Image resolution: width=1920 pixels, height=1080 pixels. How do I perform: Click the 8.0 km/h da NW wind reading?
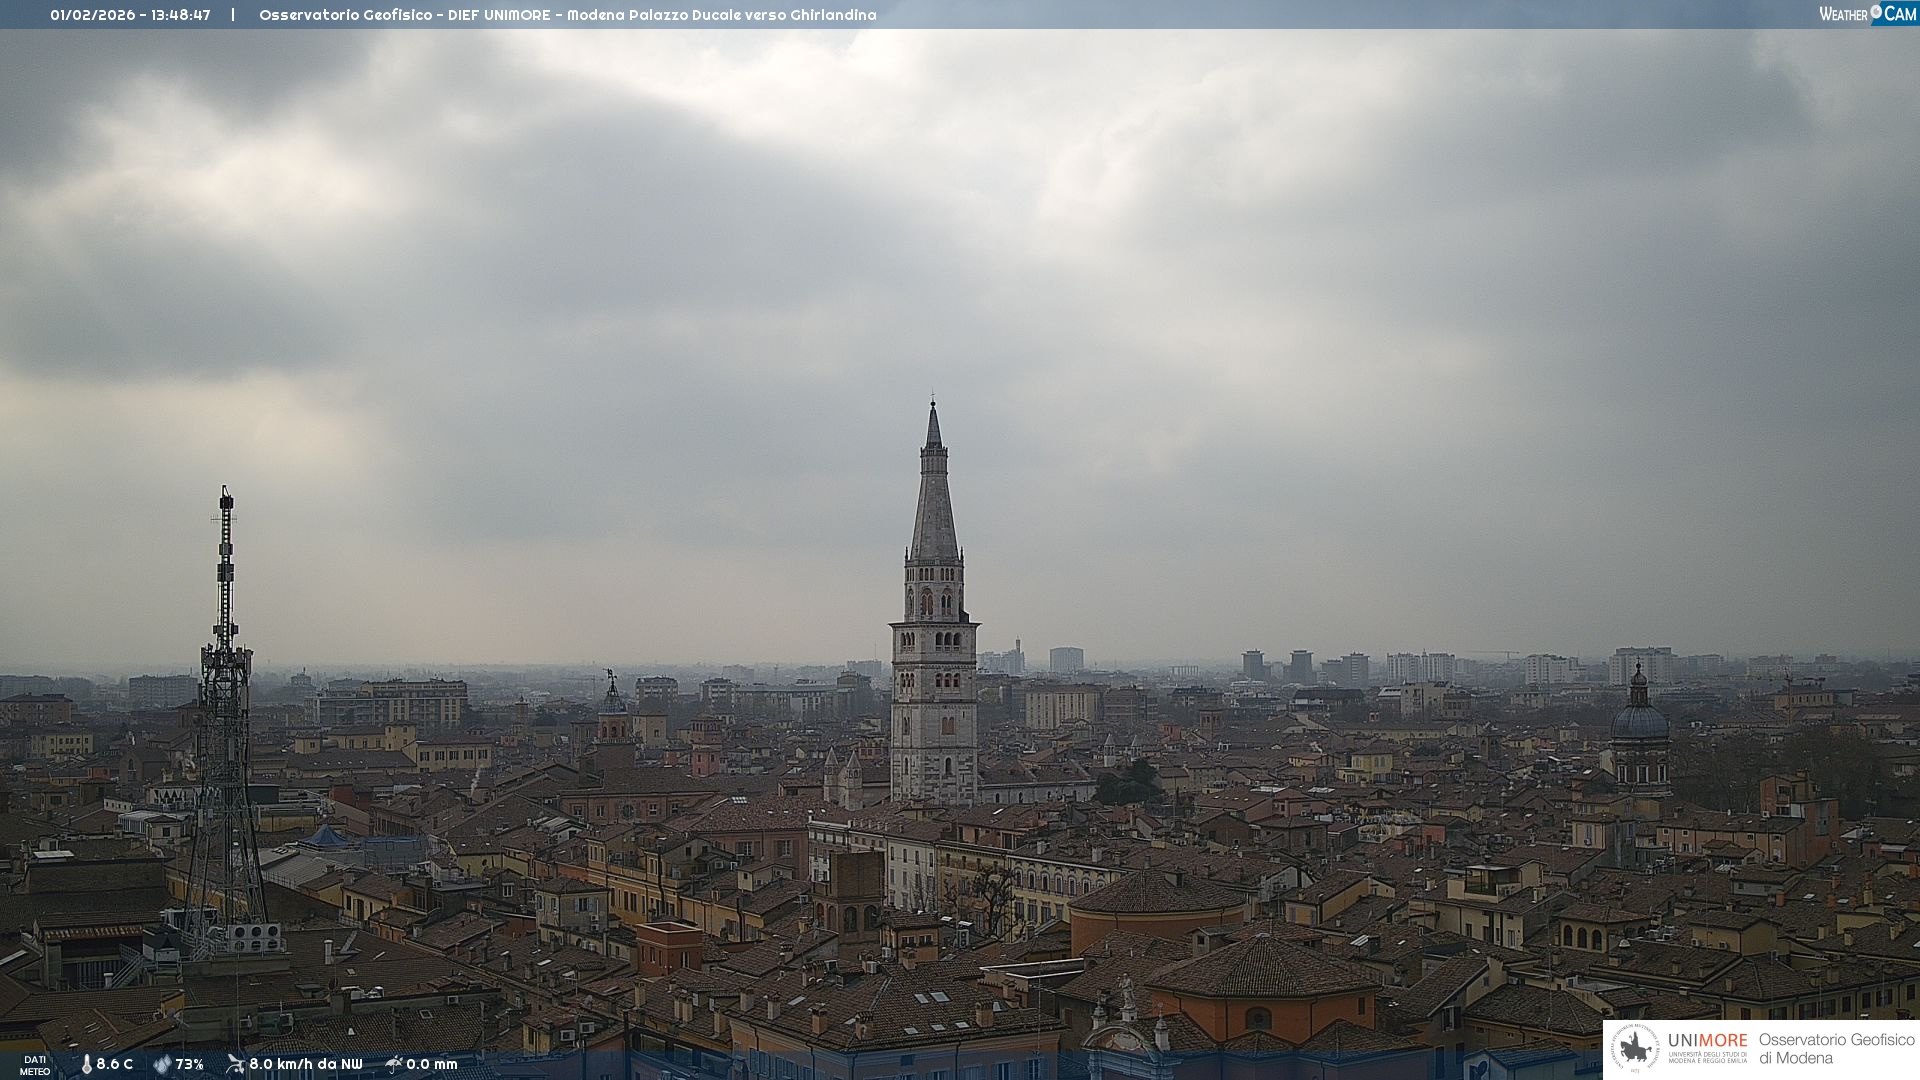306,1065
